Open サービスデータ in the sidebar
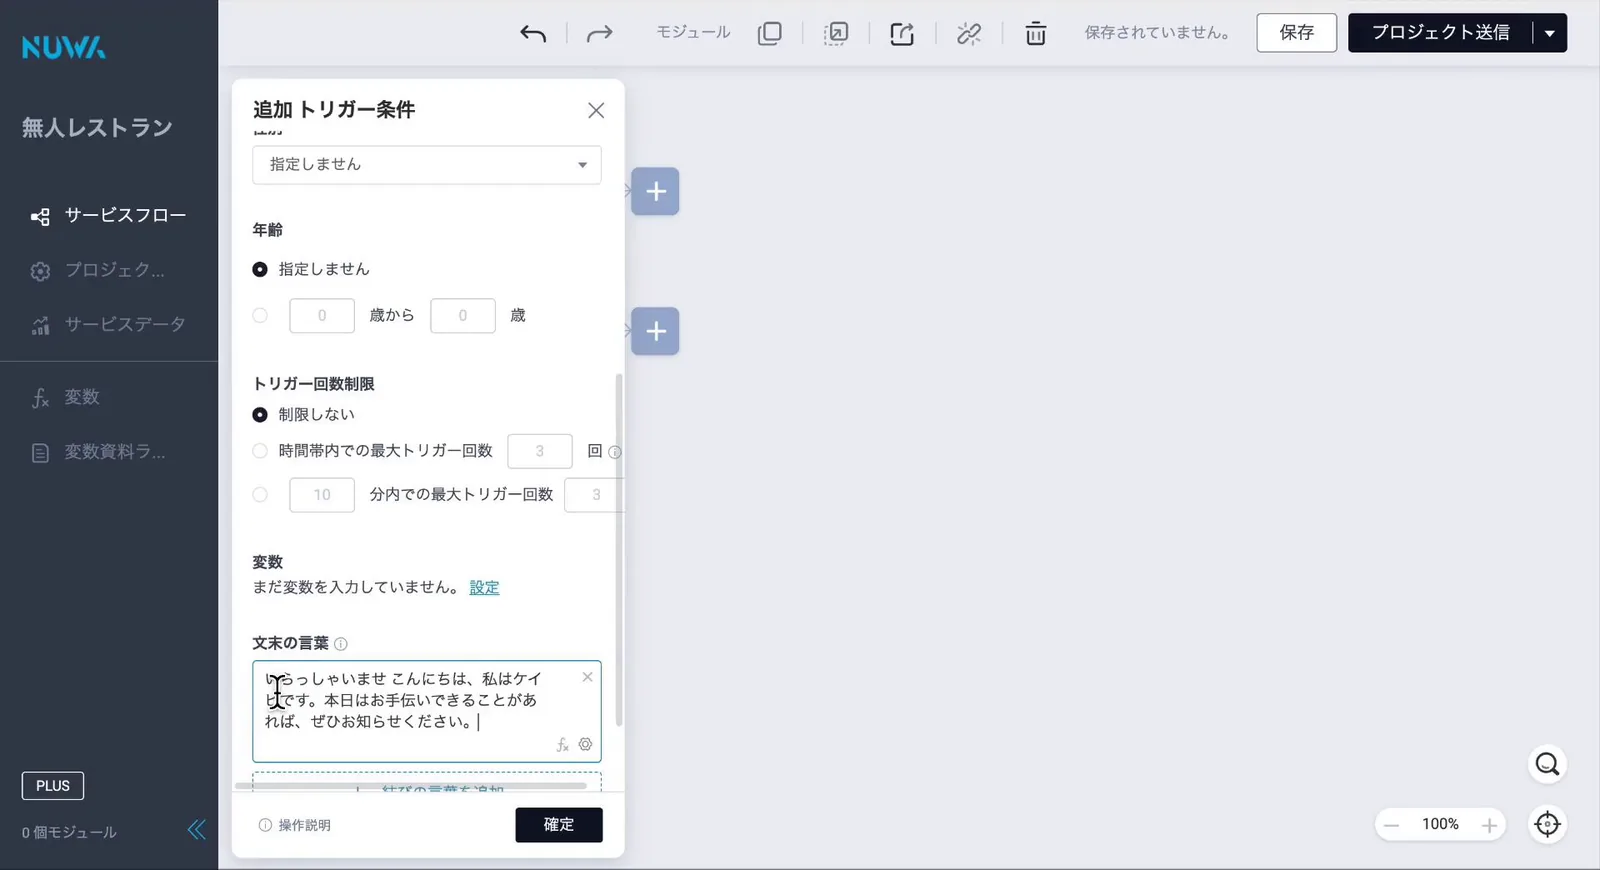This screenshot has height=870, width=1600. click(x=109, y=324)
